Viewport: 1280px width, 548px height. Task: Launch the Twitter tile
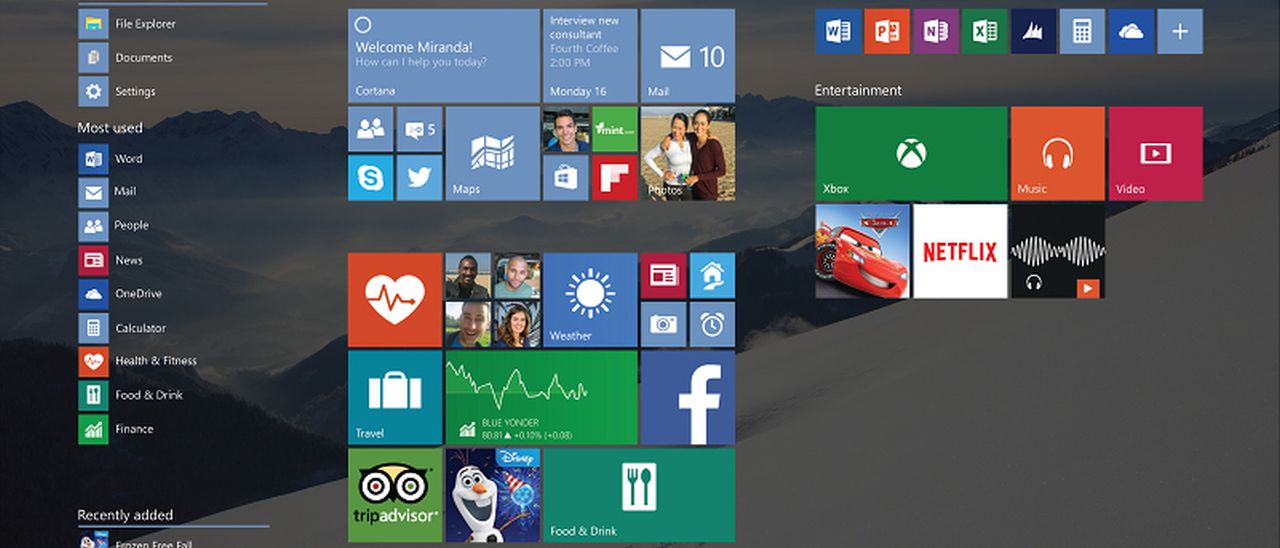[x=419, y=178]
